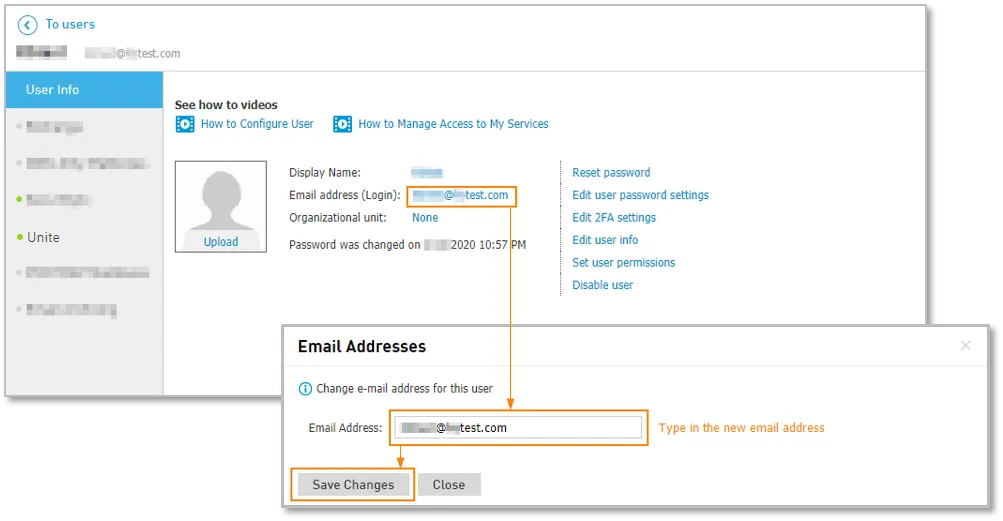1003x521 pixels.
Task: Open Set user permissions
Action: click(624, 262)
